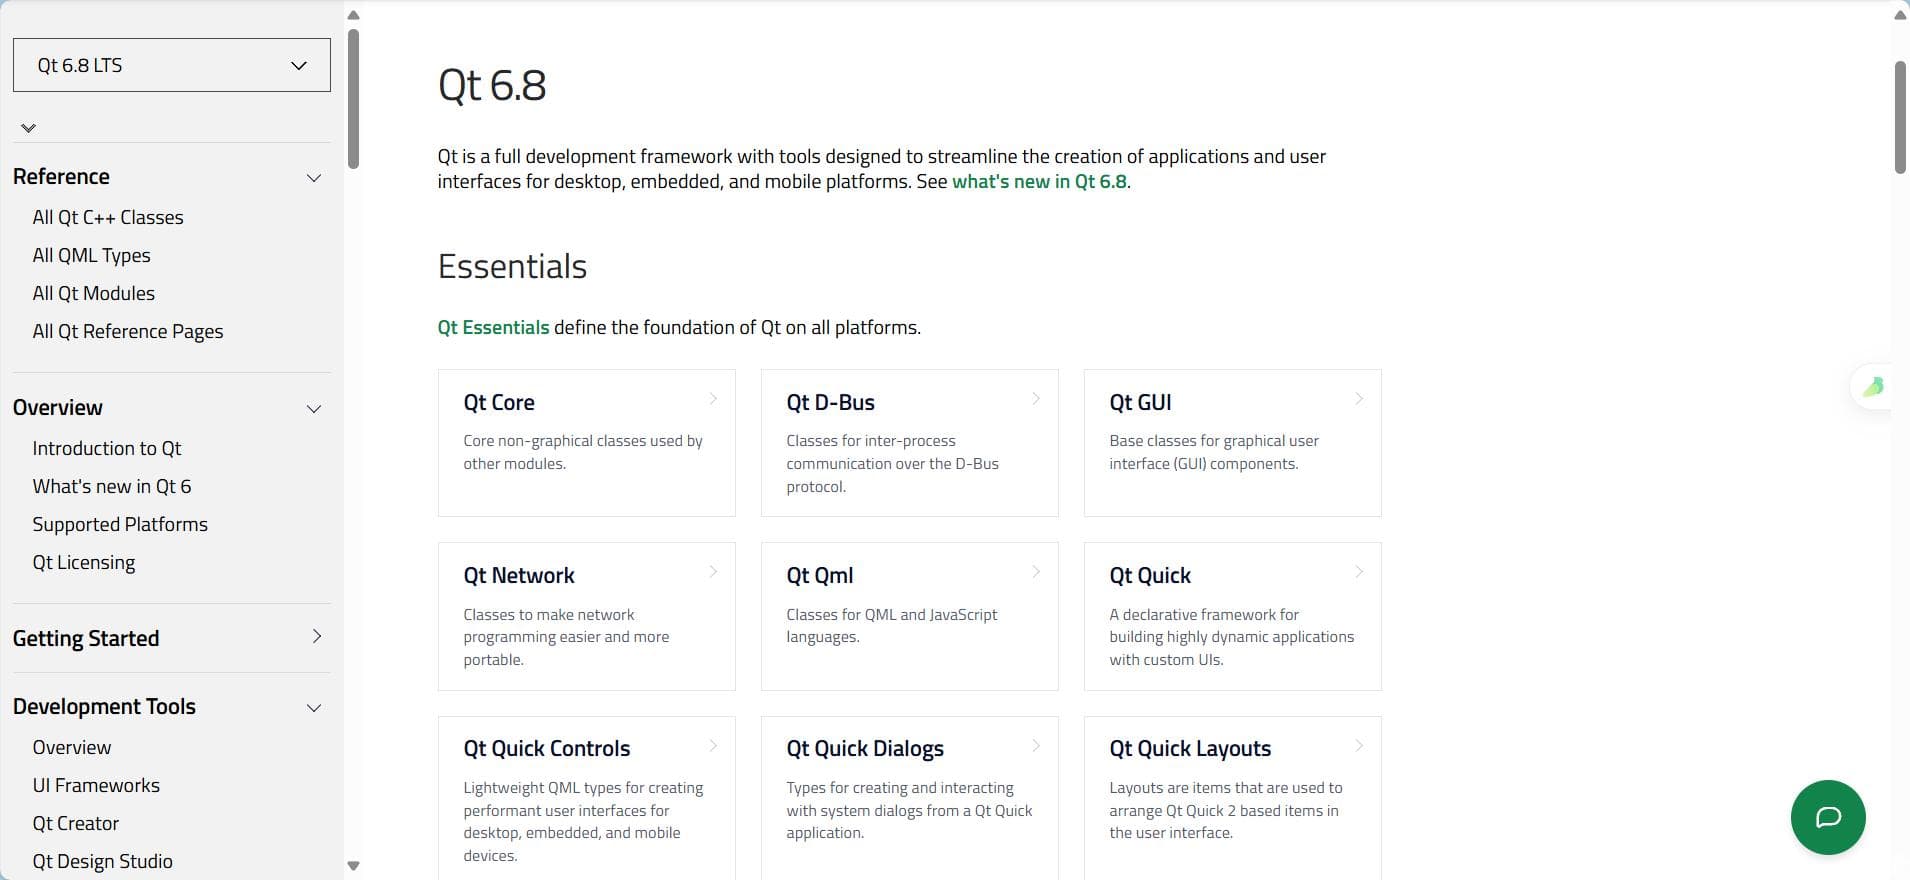Image resolution: width=1910 pixels, height=880 pixels.
Task: View Supported Platforms page
Action: (x=120, y=524)
